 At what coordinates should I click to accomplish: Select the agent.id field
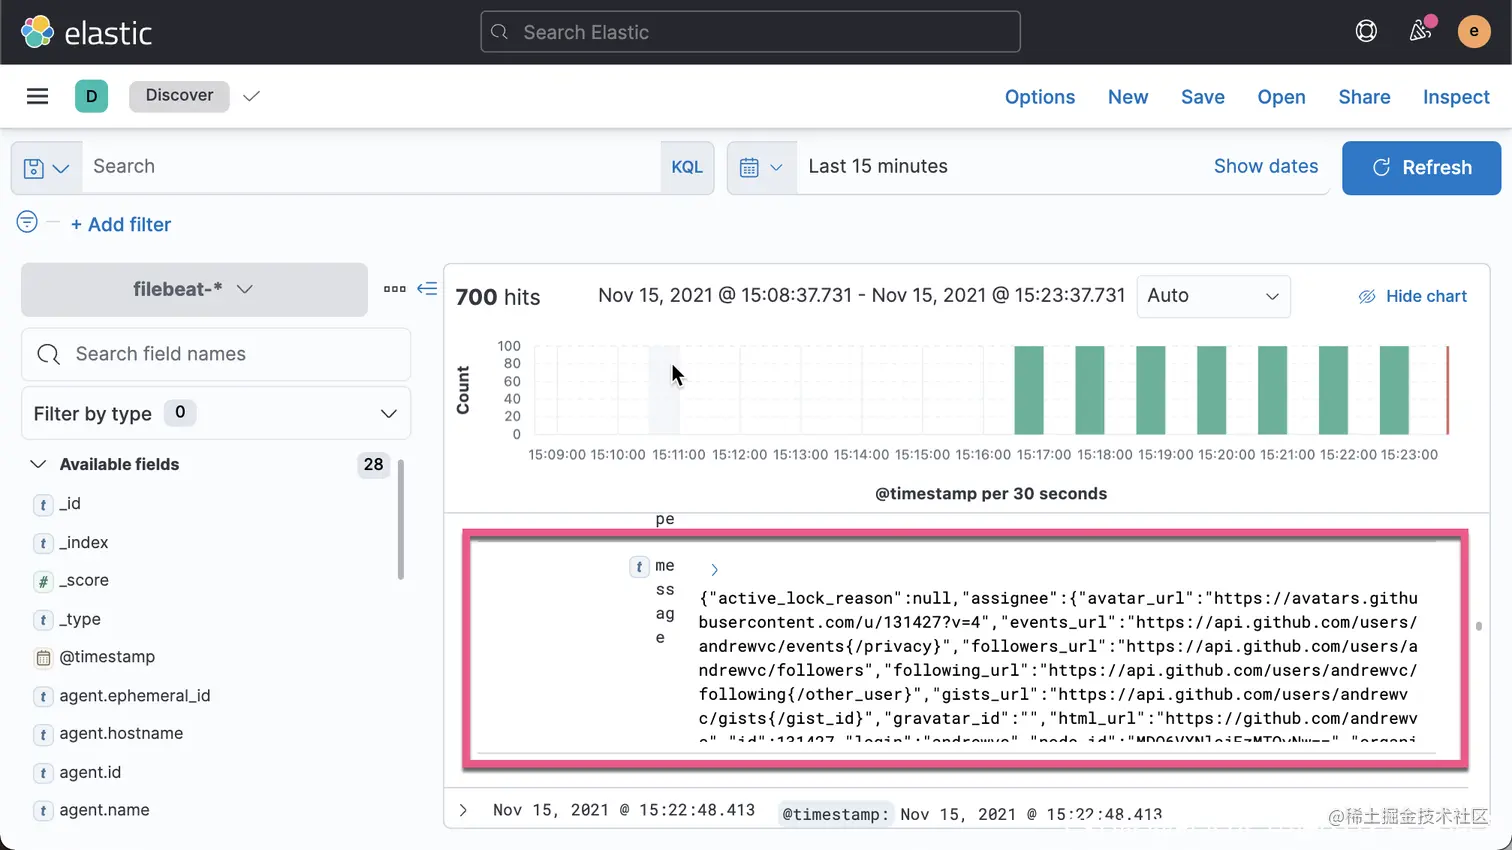point(90,772)
